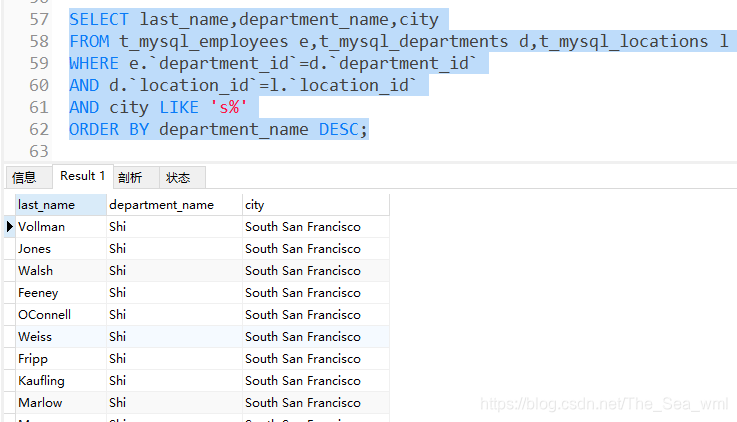
Task: Click Shi cell in Vollman row
Action: [174, 227]
